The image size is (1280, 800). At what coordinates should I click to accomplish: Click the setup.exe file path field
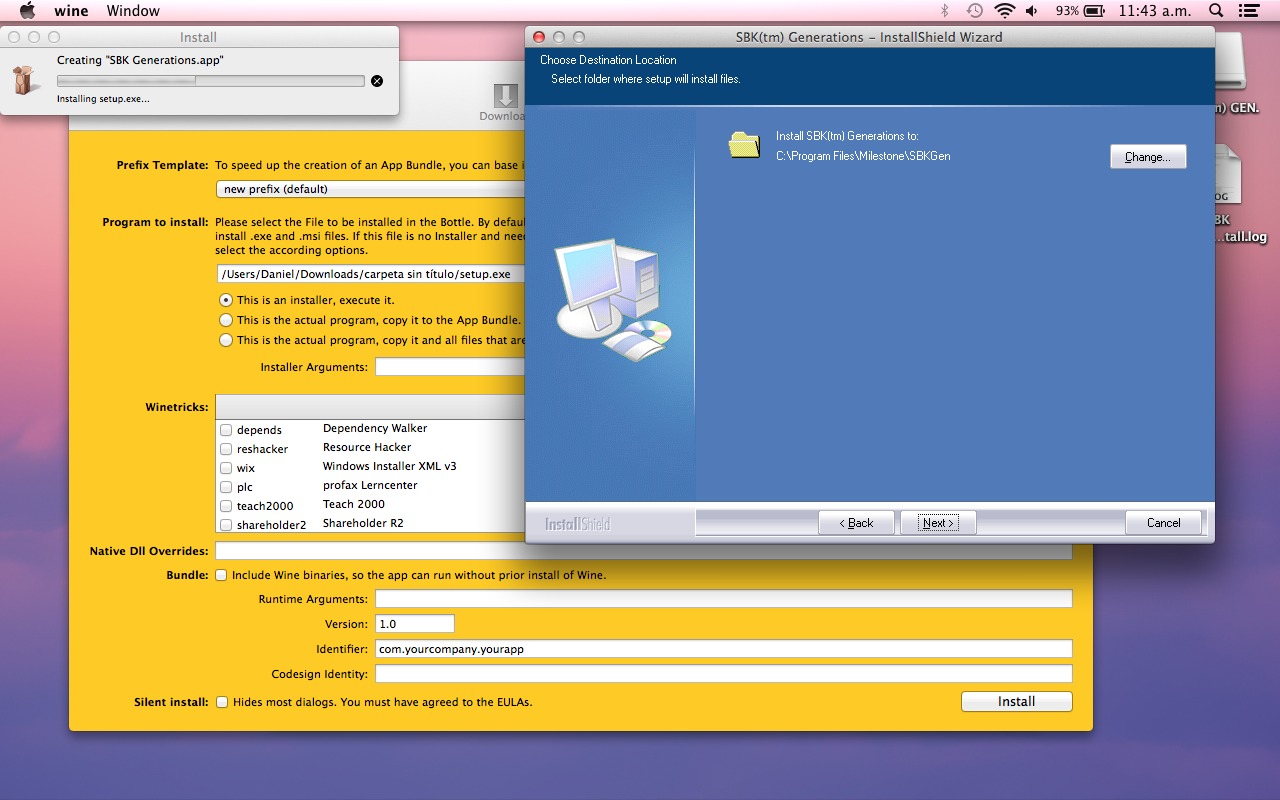pos(370,274)
